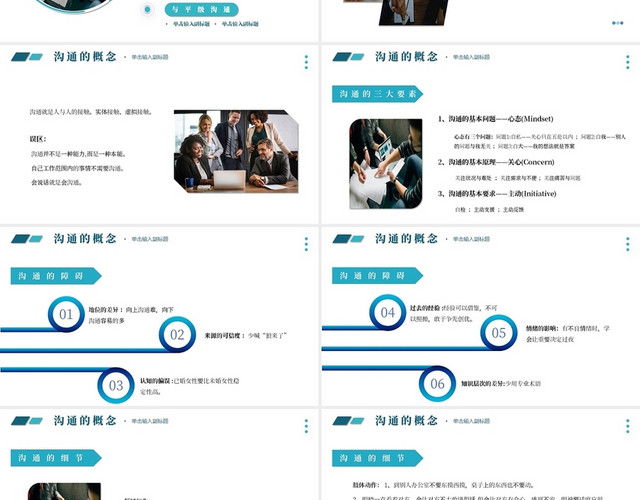Click the dark photo on the top-right slide
Image resolution: width=640 pixels, height=500 pixels.
413,12
